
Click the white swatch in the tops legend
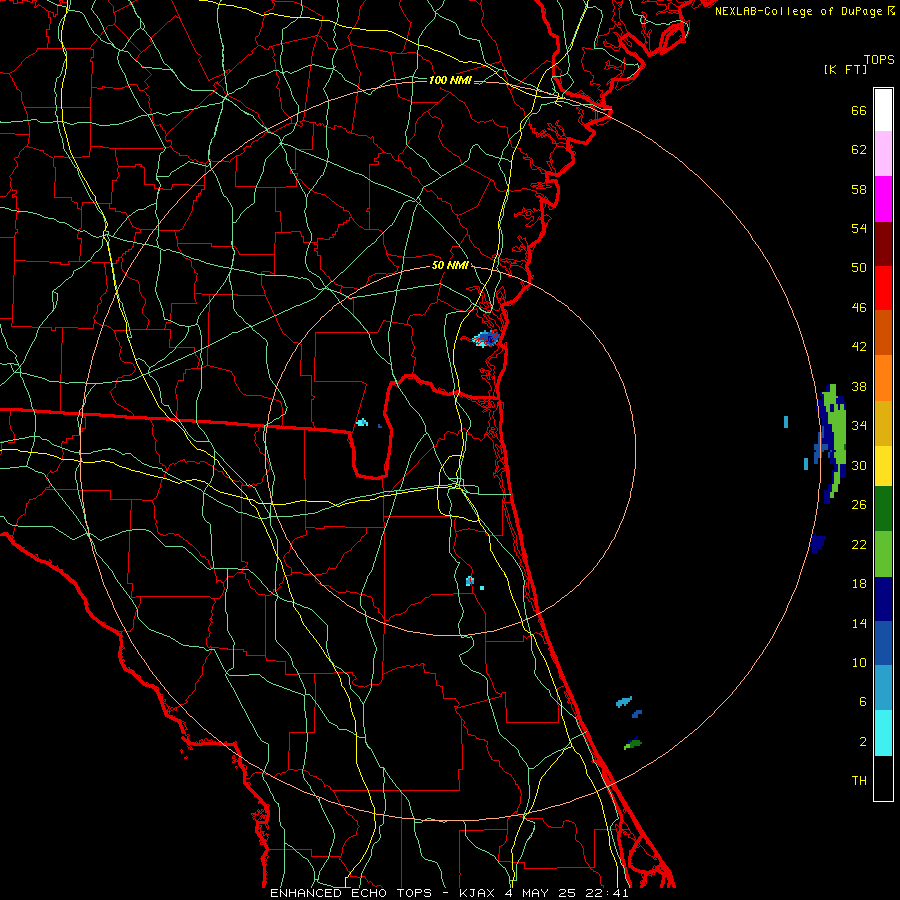(883, 110)
